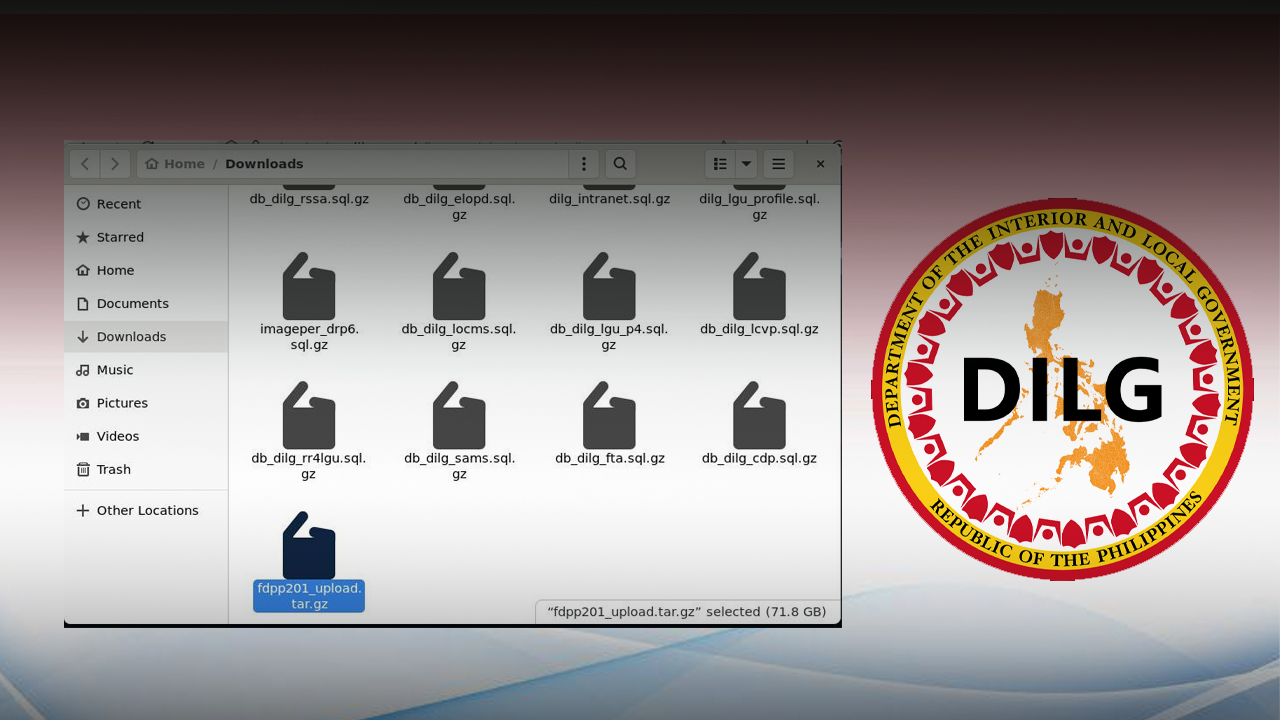1280x720 pixels.
Task: Select the db_dilg_lcvp.sql.gz archive icon
Action: pyautogui.click(x=759, y=286)
